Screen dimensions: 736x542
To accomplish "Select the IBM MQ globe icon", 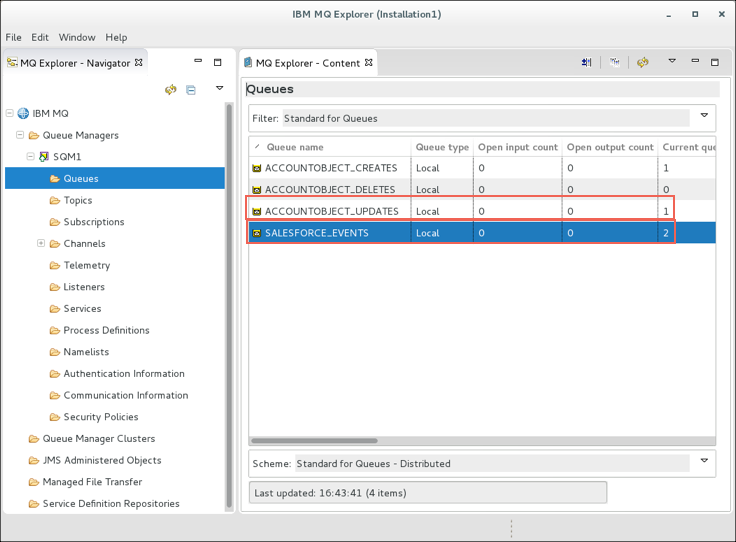I will [x=23, y=113].
